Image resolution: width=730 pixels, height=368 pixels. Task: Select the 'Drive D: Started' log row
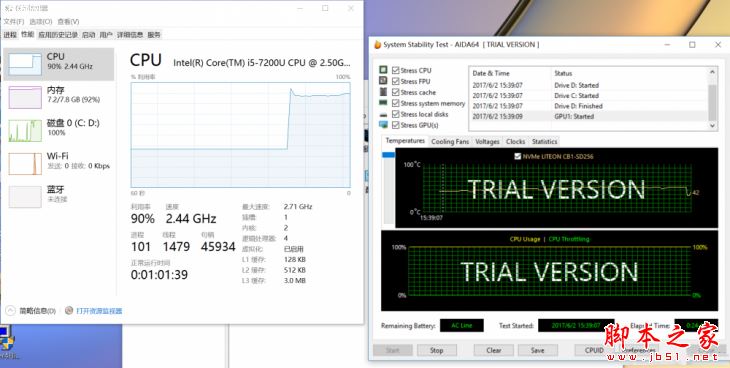(588, 85)
